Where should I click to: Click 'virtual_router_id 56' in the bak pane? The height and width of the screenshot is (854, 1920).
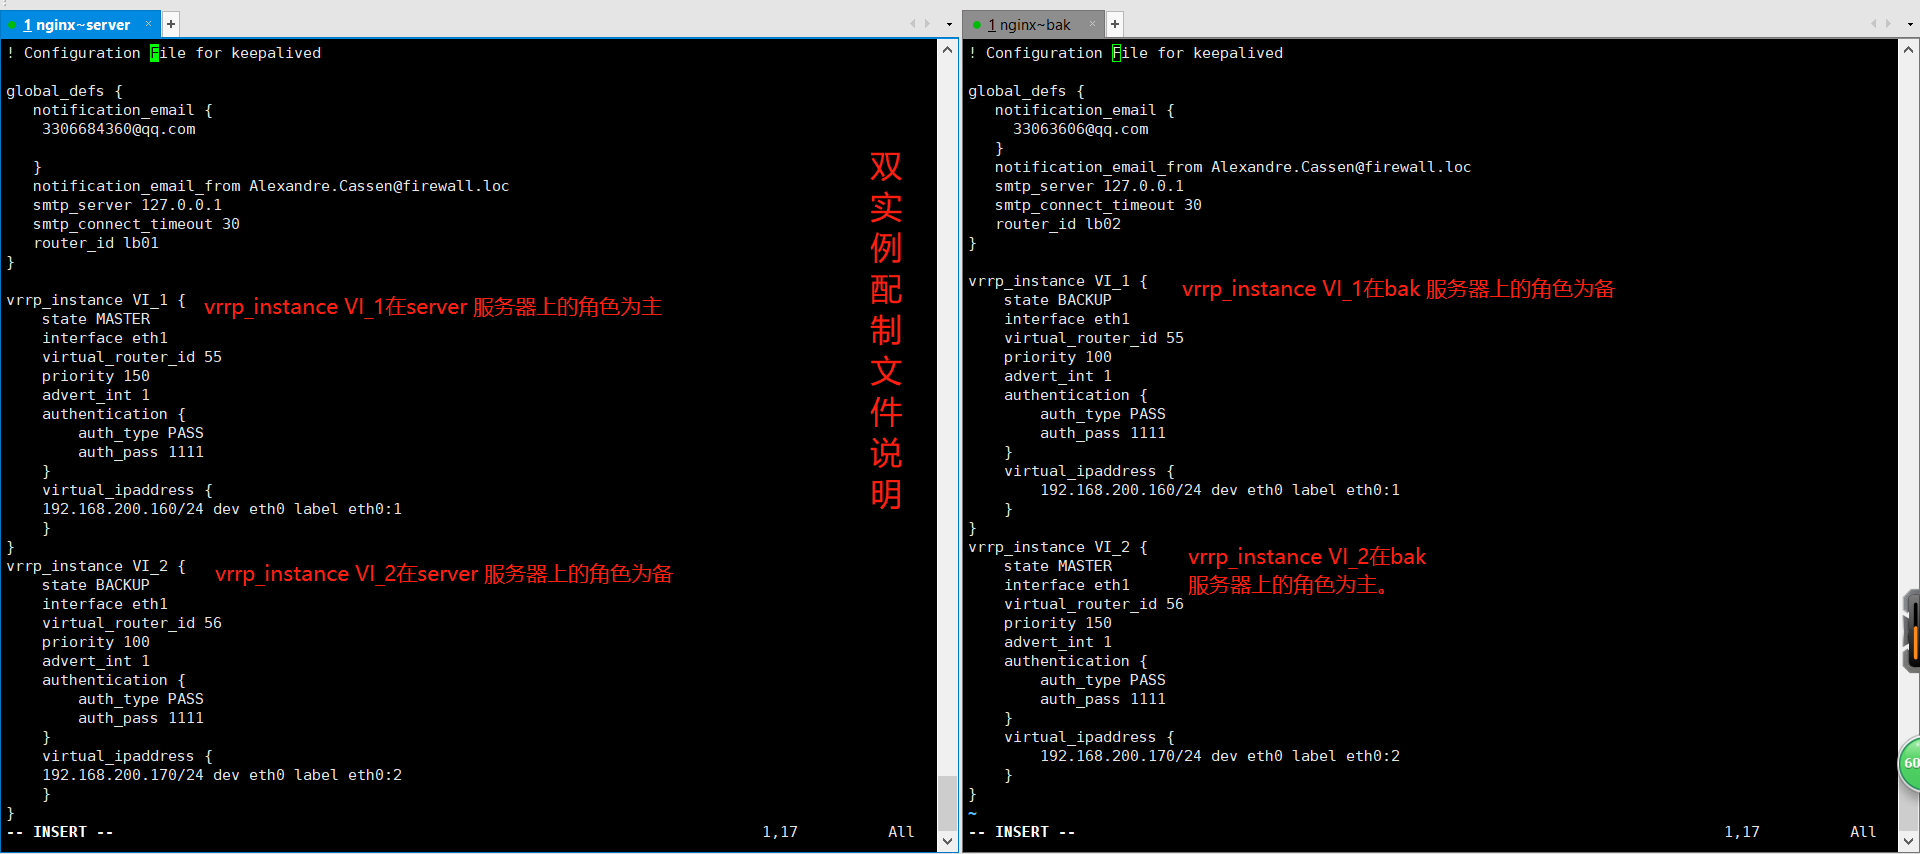coord(1094,604)
